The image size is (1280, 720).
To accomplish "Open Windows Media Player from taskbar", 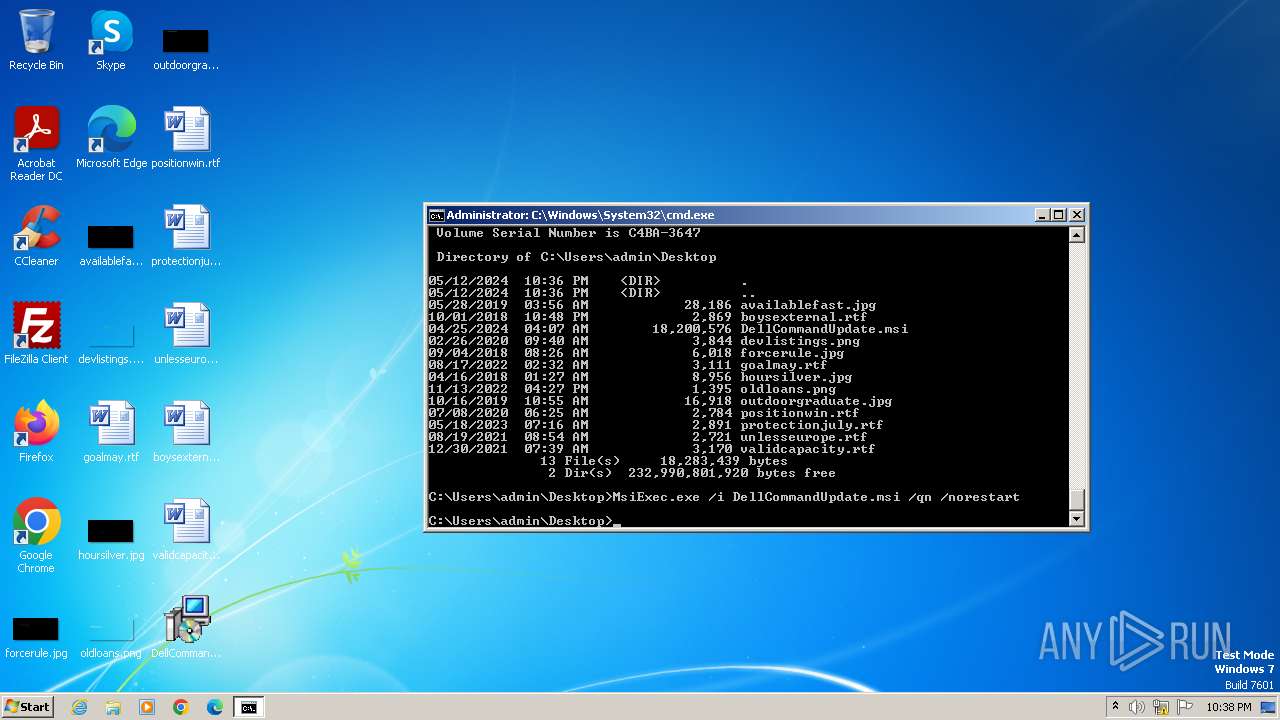I will (147, 707).
